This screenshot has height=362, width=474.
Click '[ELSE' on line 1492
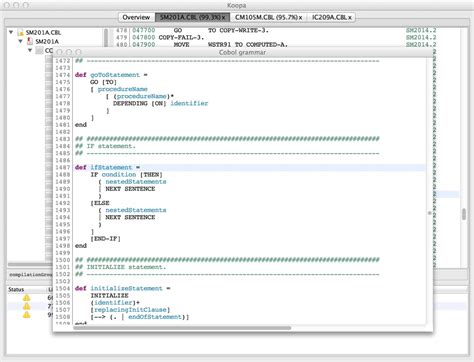point(100,203)
